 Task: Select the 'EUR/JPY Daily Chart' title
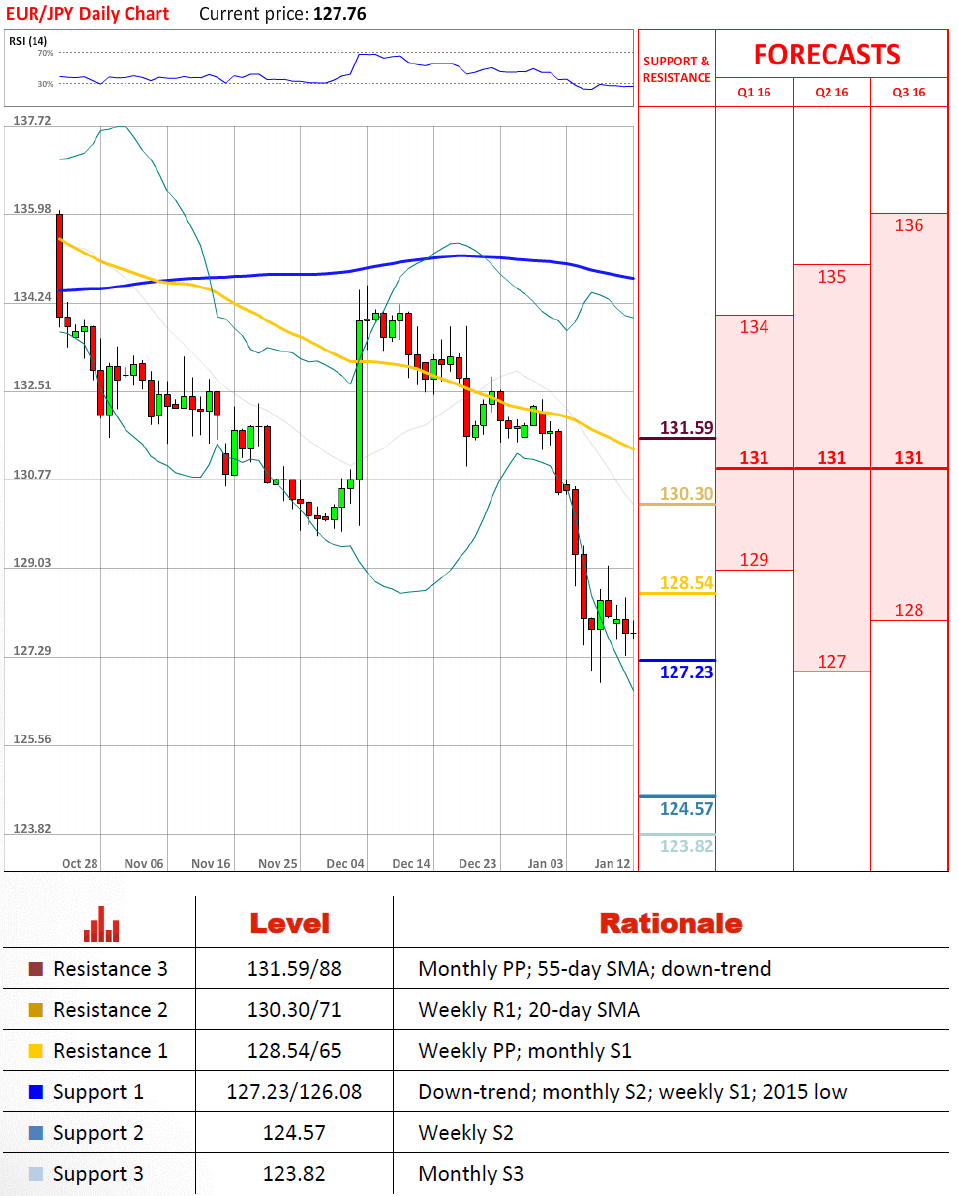pos(88,14)
